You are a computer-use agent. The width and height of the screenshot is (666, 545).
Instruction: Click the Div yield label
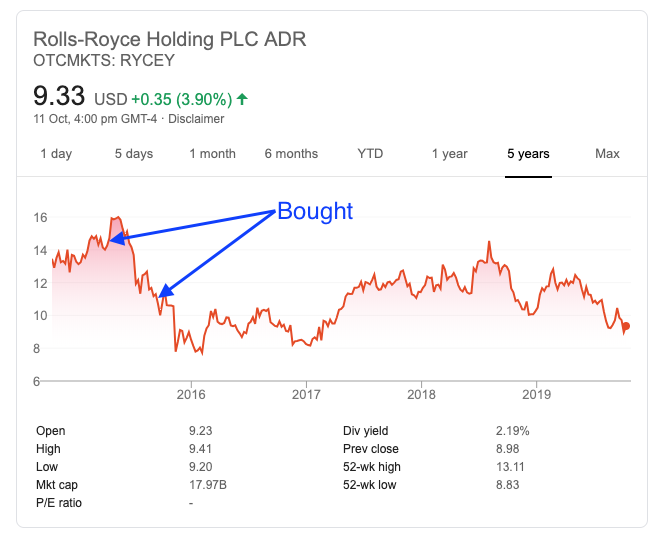click(x=365, y=431)
